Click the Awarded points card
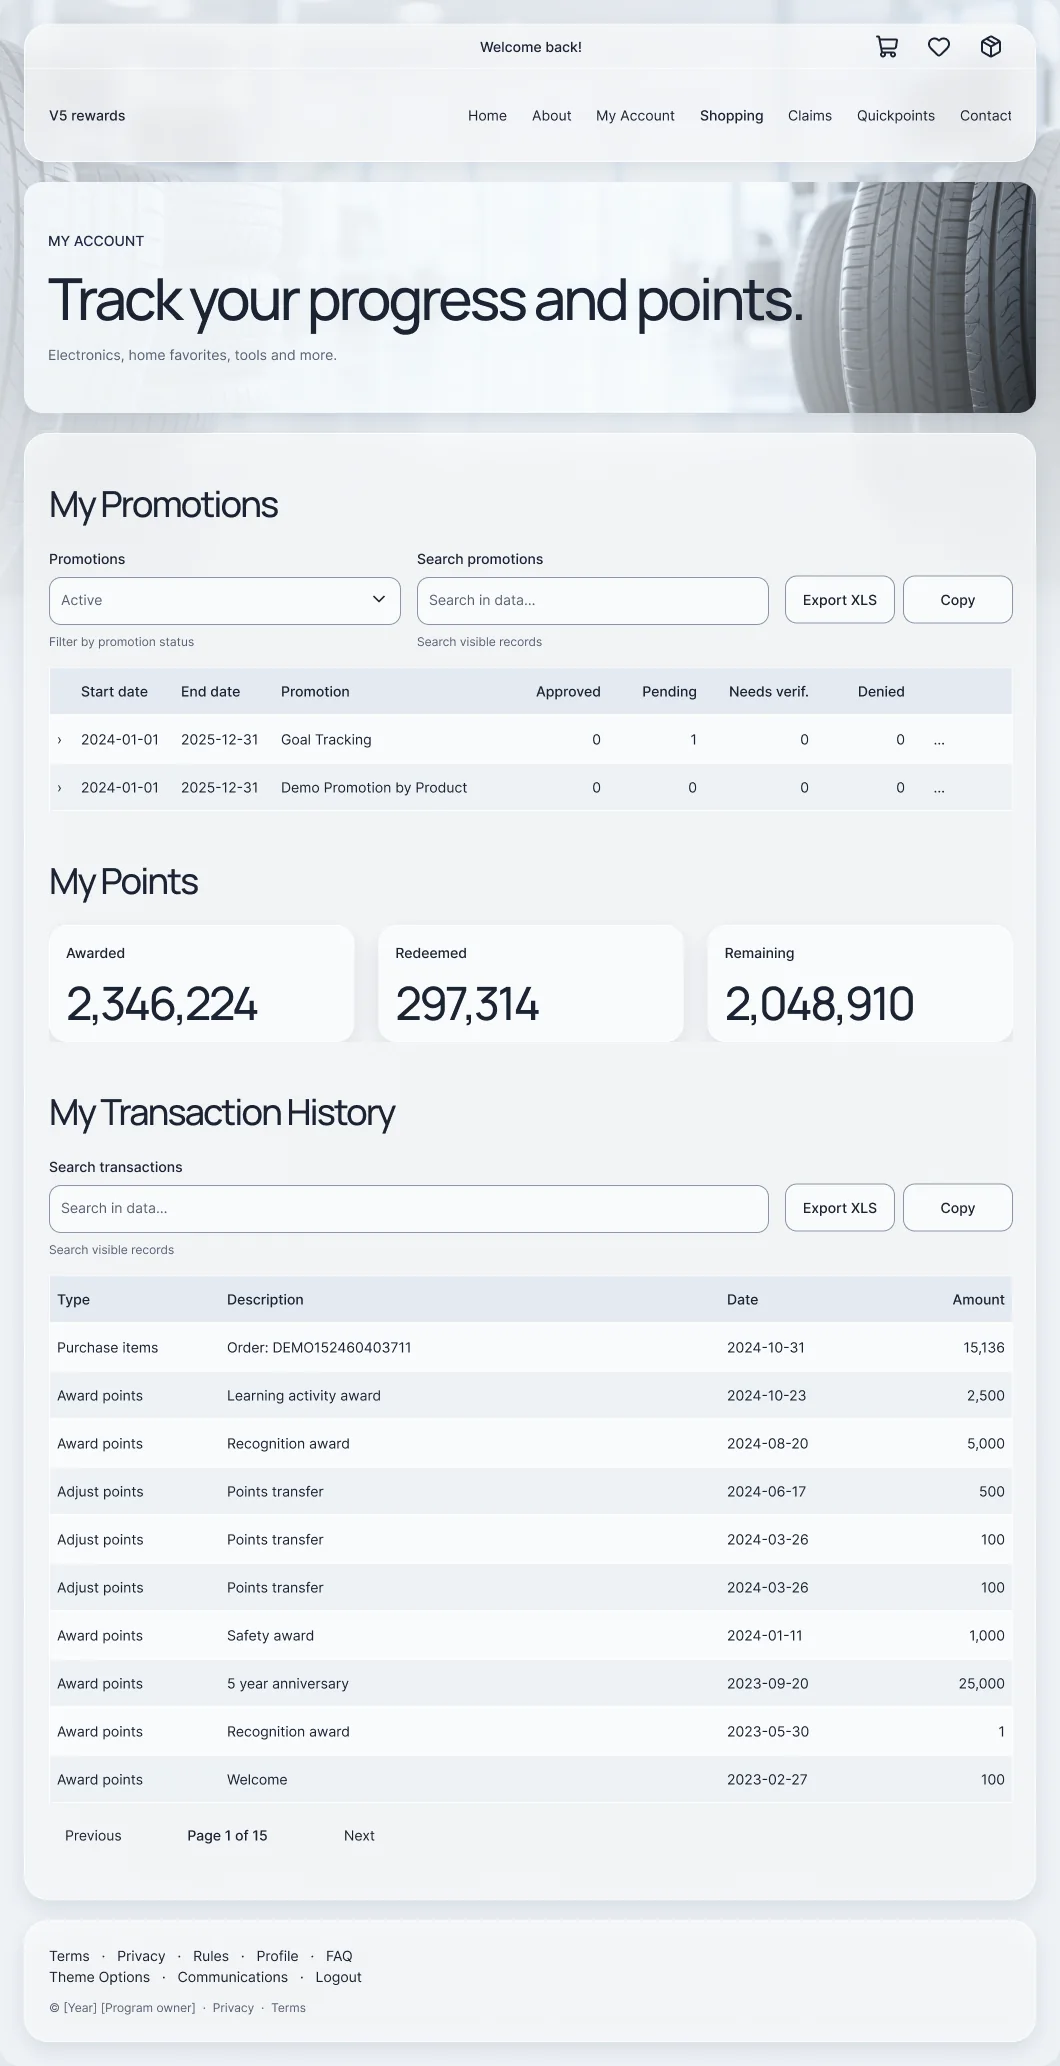 (x=202, y=983)
